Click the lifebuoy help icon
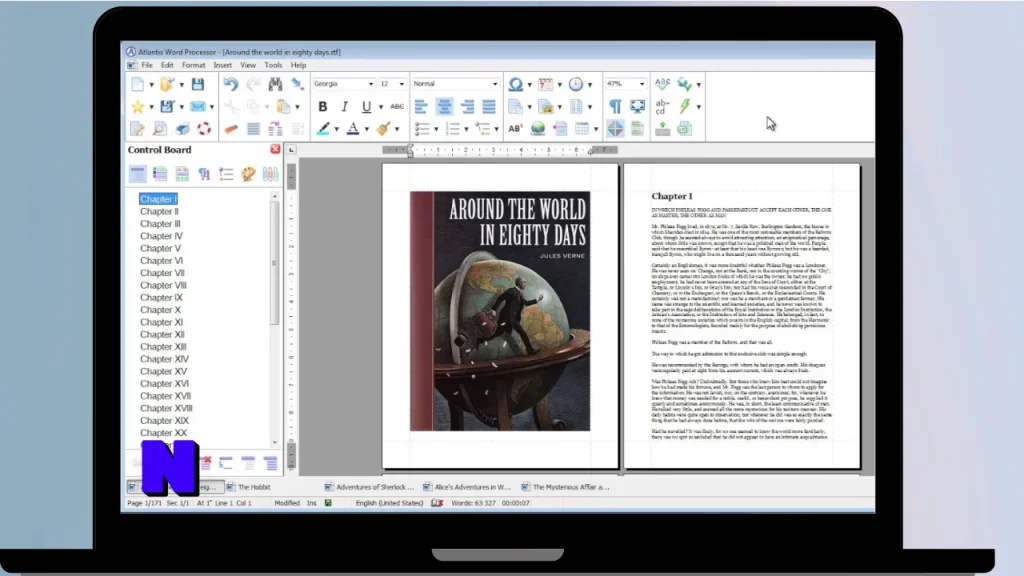 204,129
